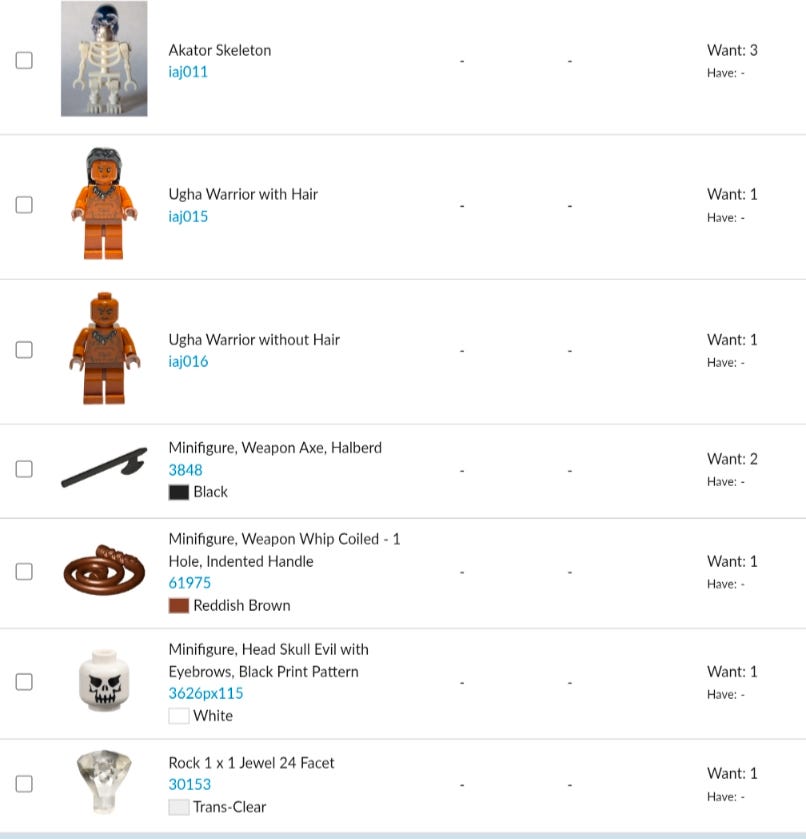Screen dimensions: 806x839
Task: Open the iaj011 catalog link
Action: pos(188,72)
